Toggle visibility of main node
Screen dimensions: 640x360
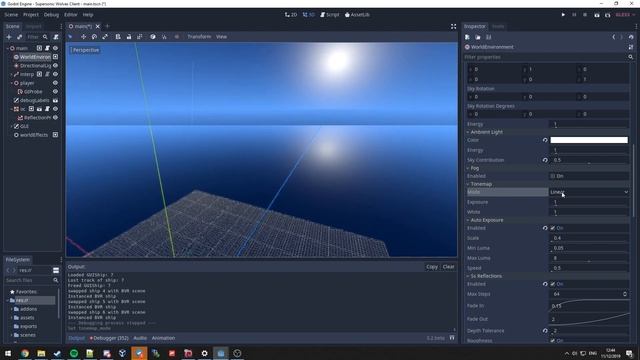56,48
